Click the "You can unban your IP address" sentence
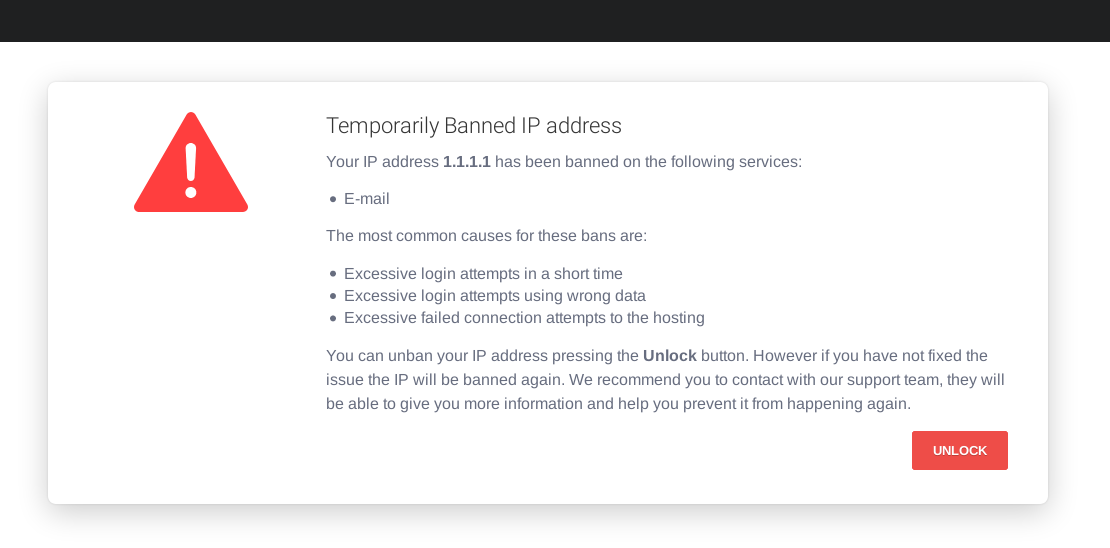 (431, 355)
